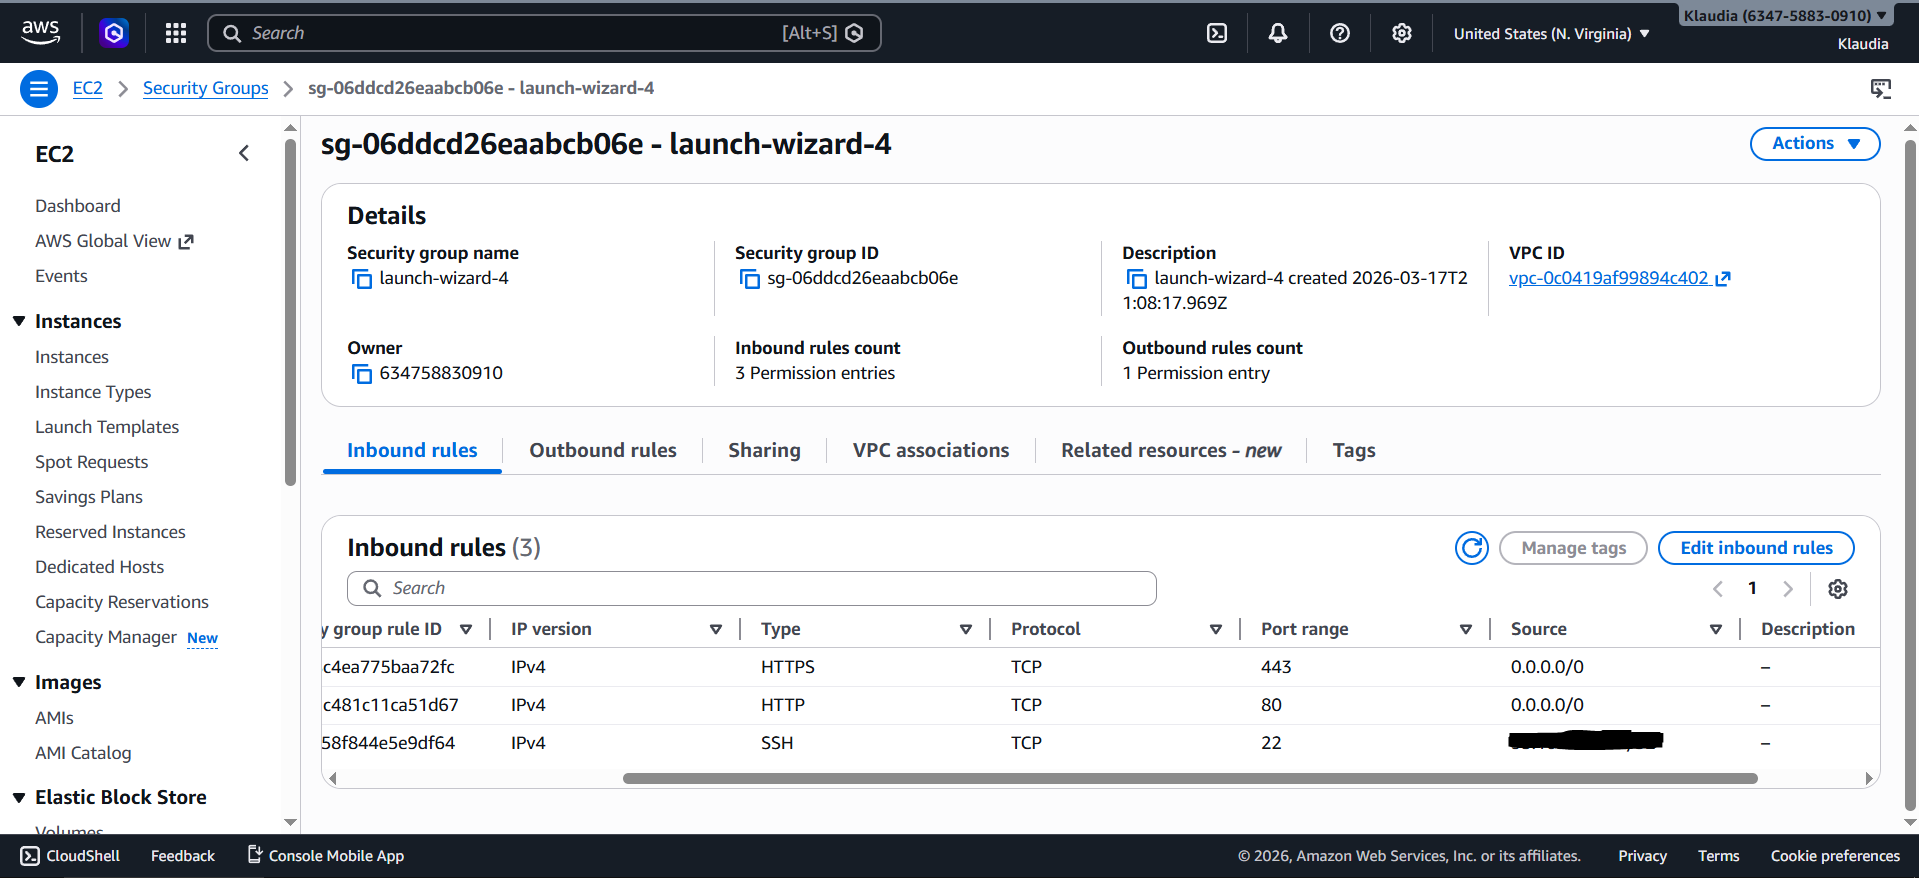Open the external link icon beside VPC ID
1919x878 pixels.
coord(1722,279)
